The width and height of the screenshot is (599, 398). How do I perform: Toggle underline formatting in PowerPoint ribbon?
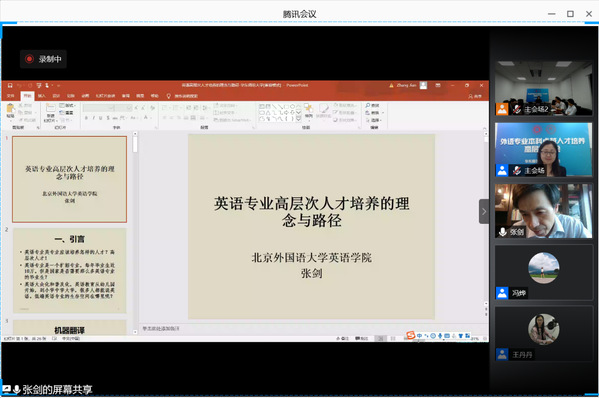[100, 118]
